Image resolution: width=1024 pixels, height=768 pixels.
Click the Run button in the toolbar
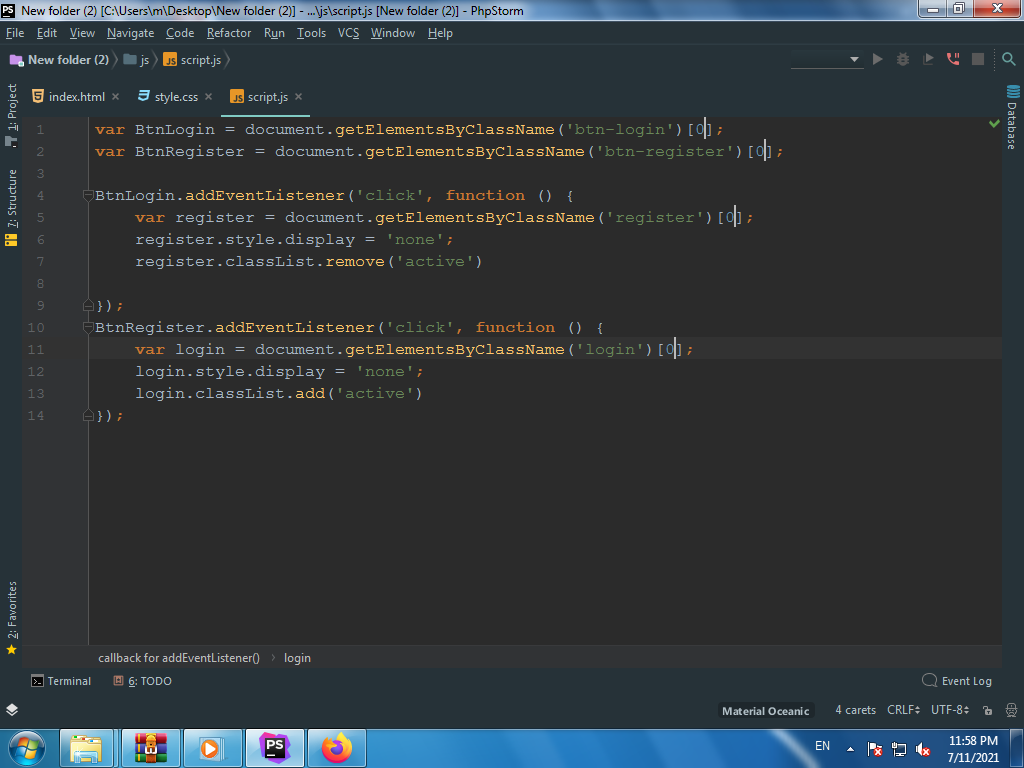[x=878, y=59]
